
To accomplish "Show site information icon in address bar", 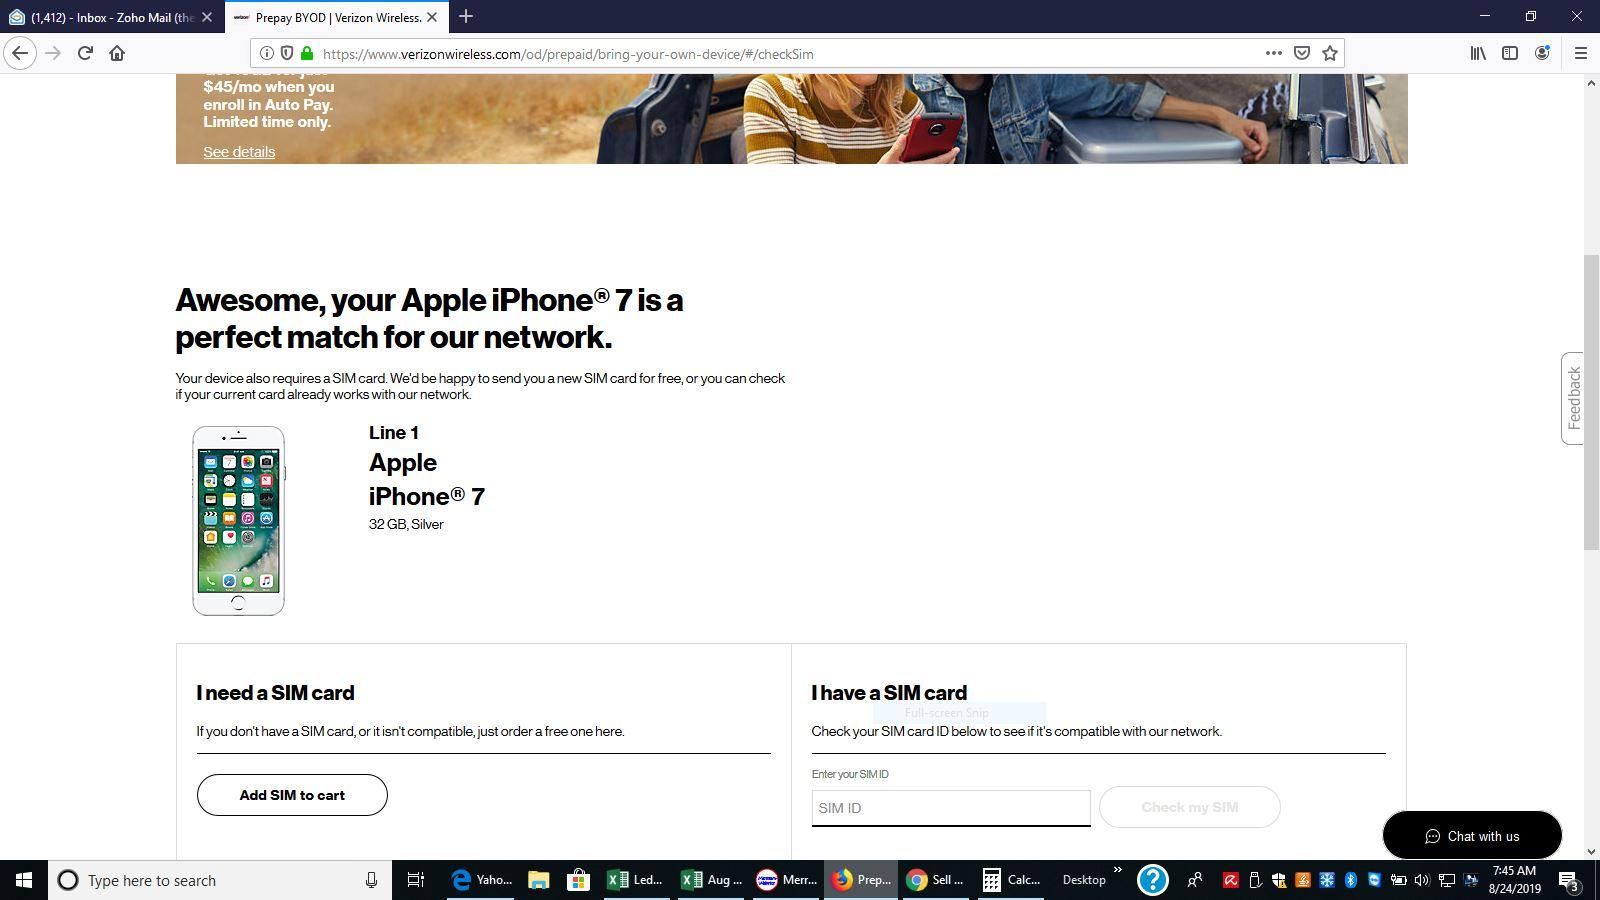I will tap(267, 53).
